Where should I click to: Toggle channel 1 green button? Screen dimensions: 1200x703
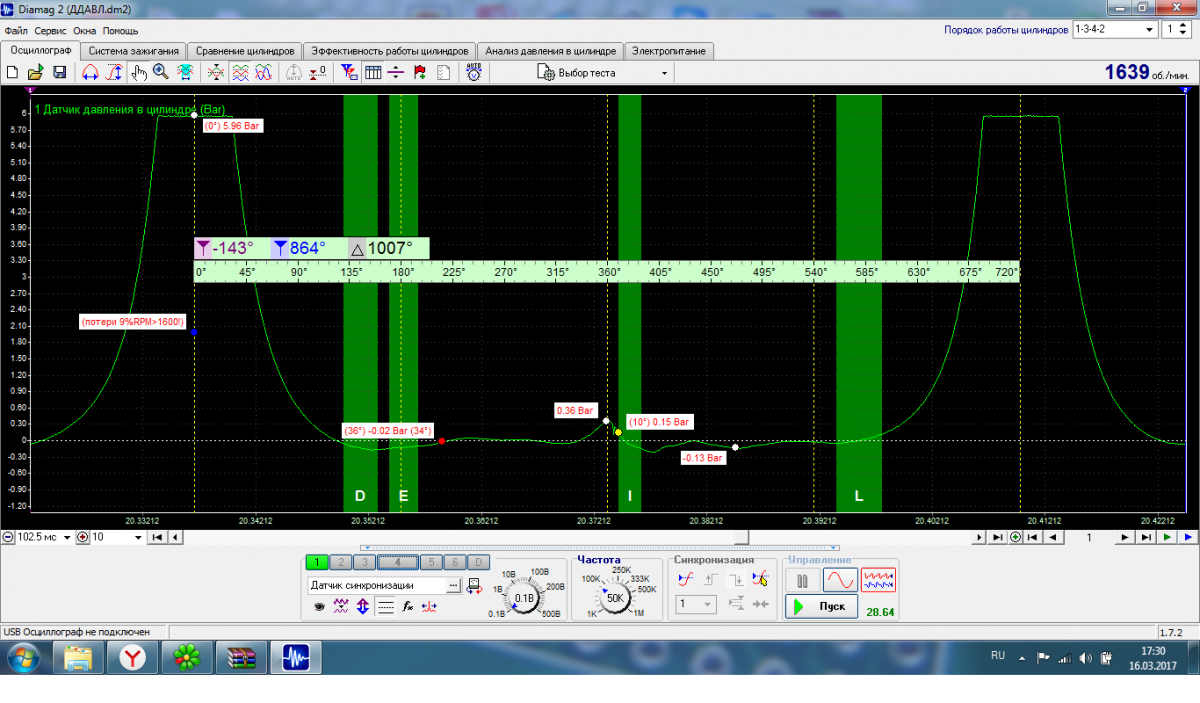pos(317,562)
